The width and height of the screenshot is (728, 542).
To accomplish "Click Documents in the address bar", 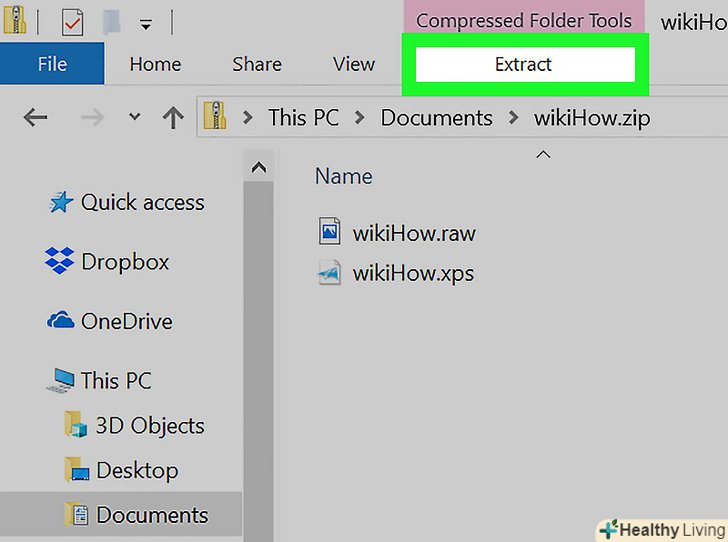I will coord(436,118).
